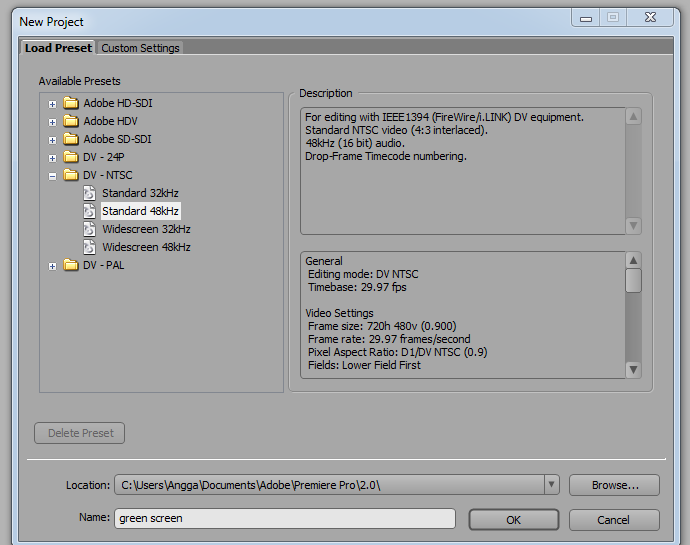Expand the Adobe SD-SDI preset group
Screen dimensions: 690x545
tap(52, 140)
